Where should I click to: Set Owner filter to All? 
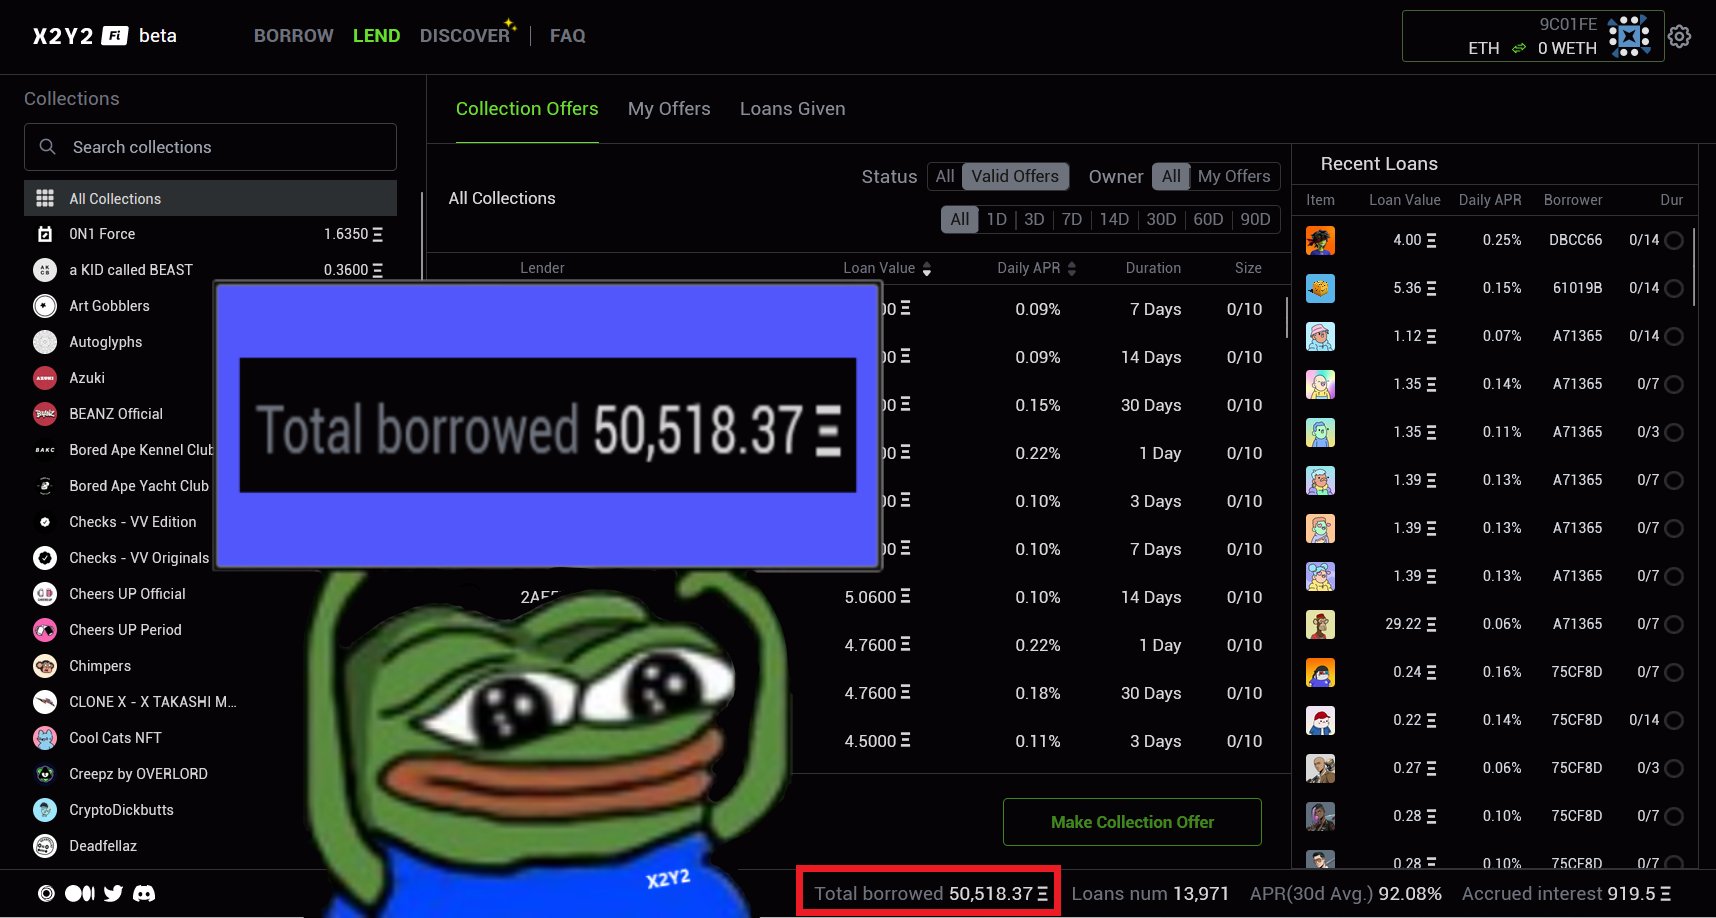(x=1171, y=176)
